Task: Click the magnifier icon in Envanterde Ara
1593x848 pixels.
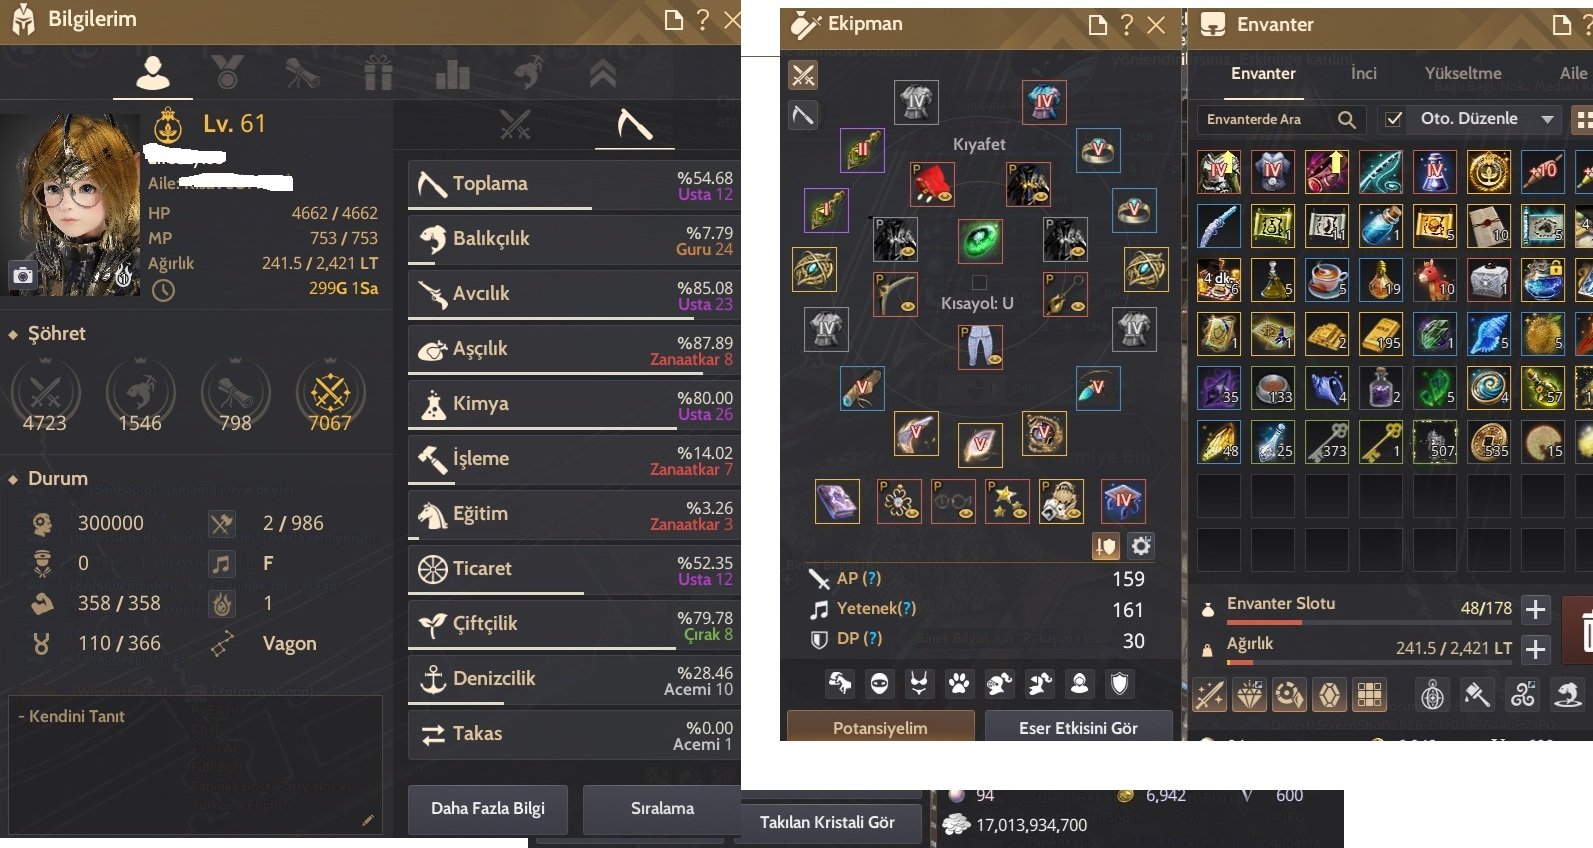Action: click(x=1347, y=120)
